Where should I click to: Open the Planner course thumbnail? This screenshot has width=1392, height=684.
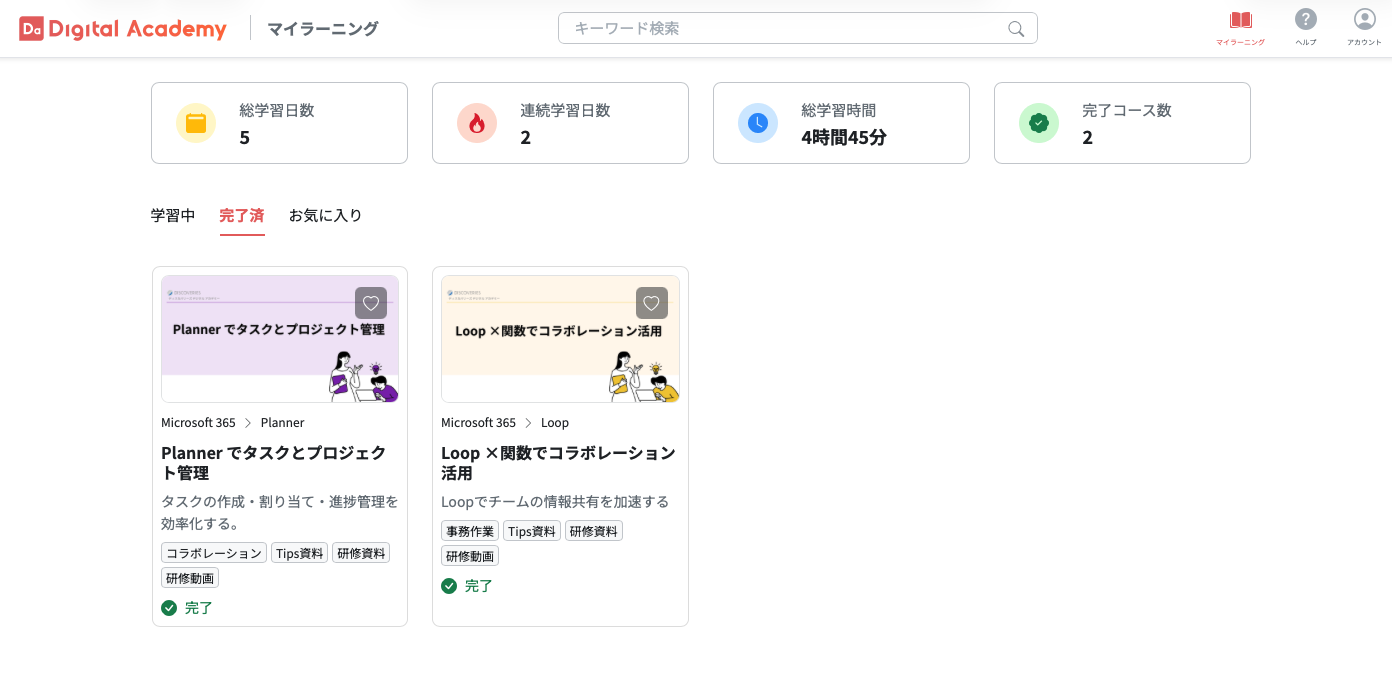click(280, 339)
